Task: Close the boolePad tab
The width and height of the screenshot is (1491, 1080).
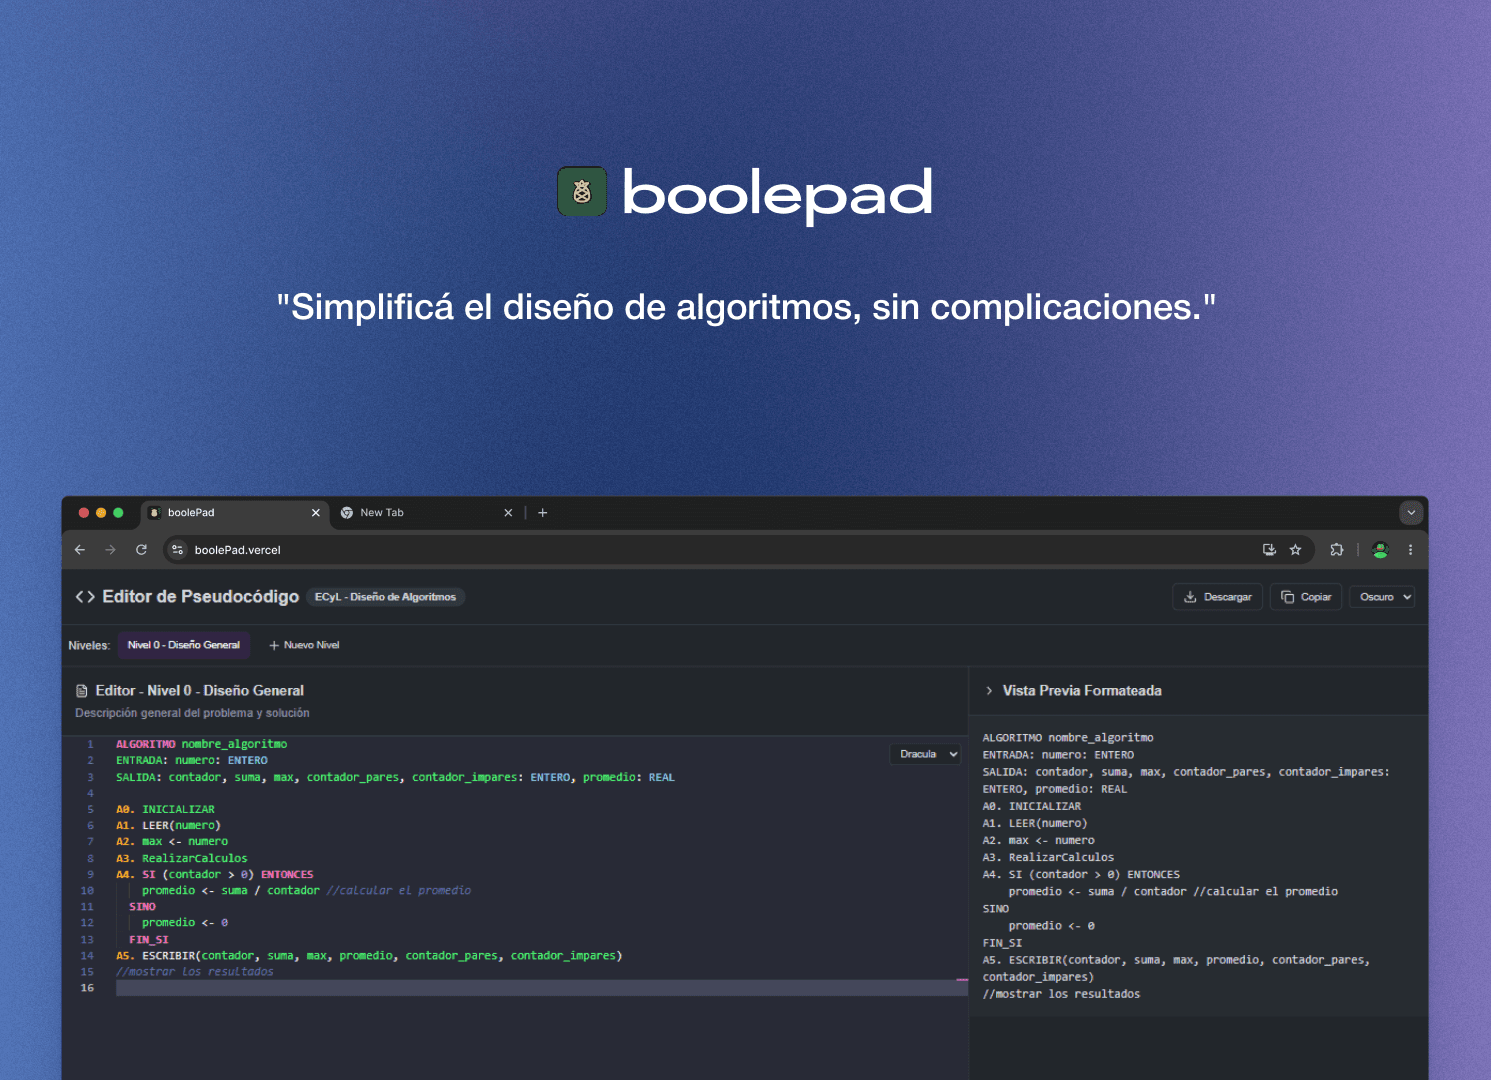Action: pyautogui.click(x=315, y=513)
